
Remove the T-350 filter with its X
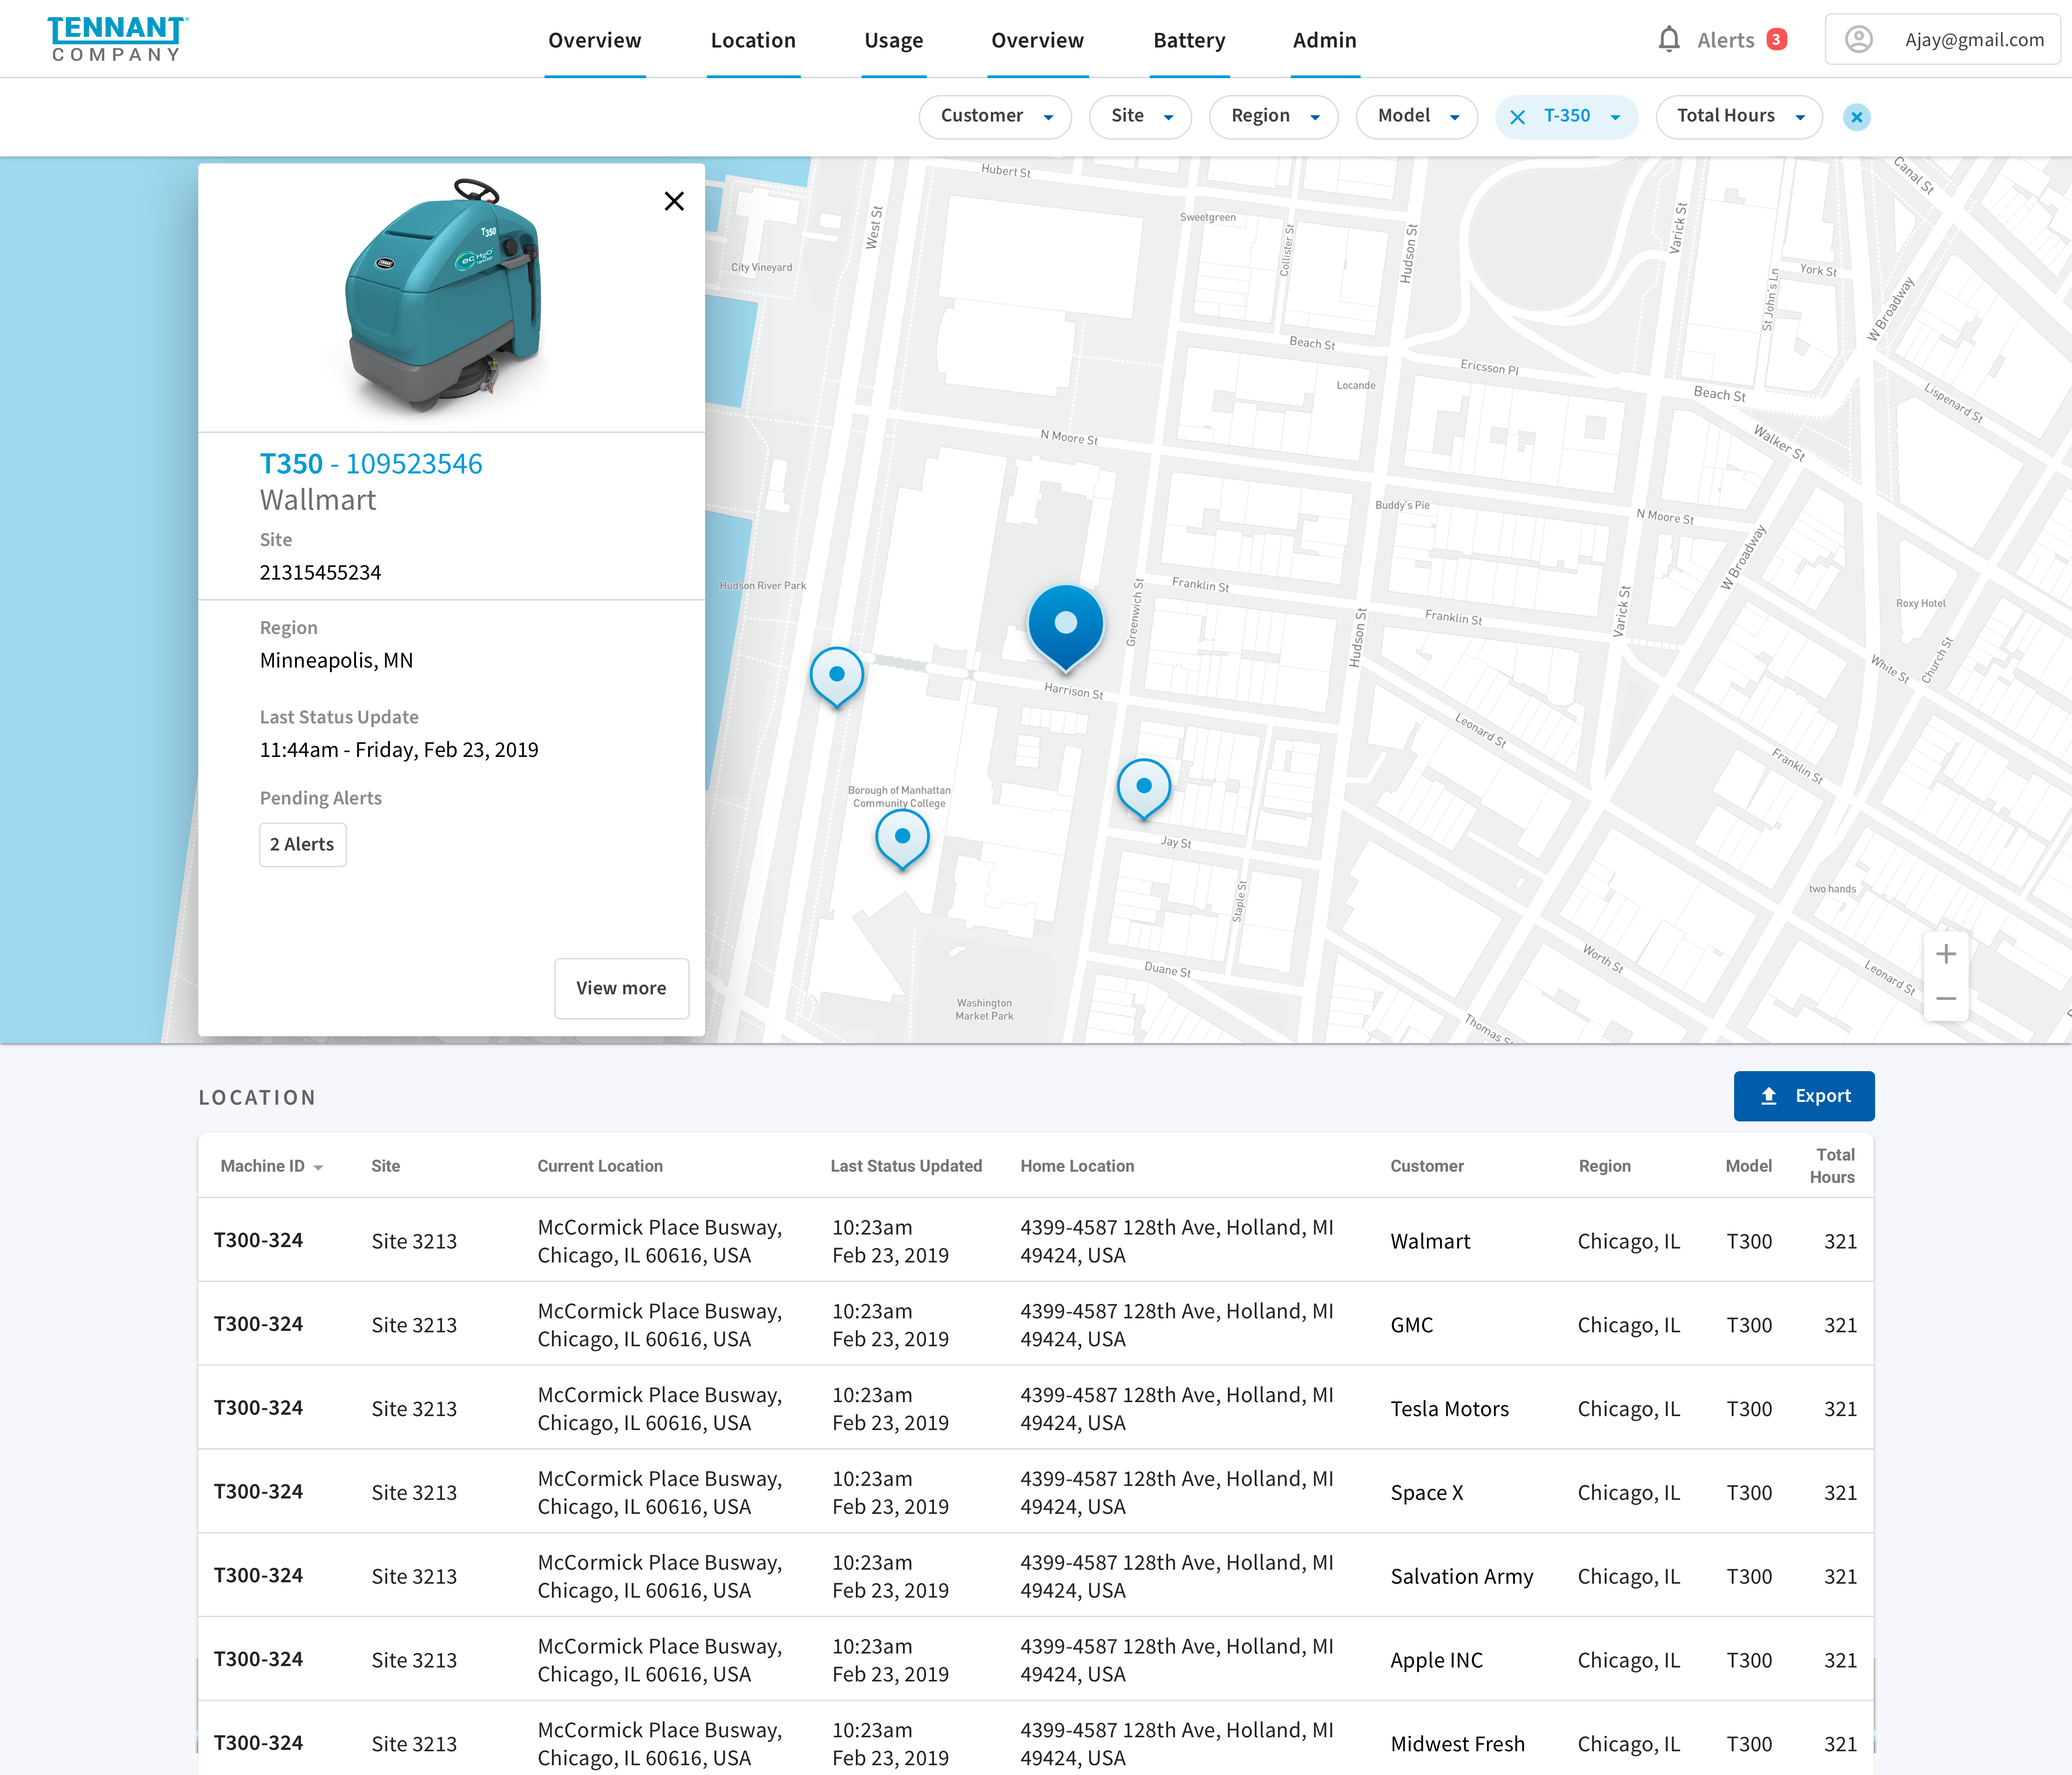point(1517,117)
